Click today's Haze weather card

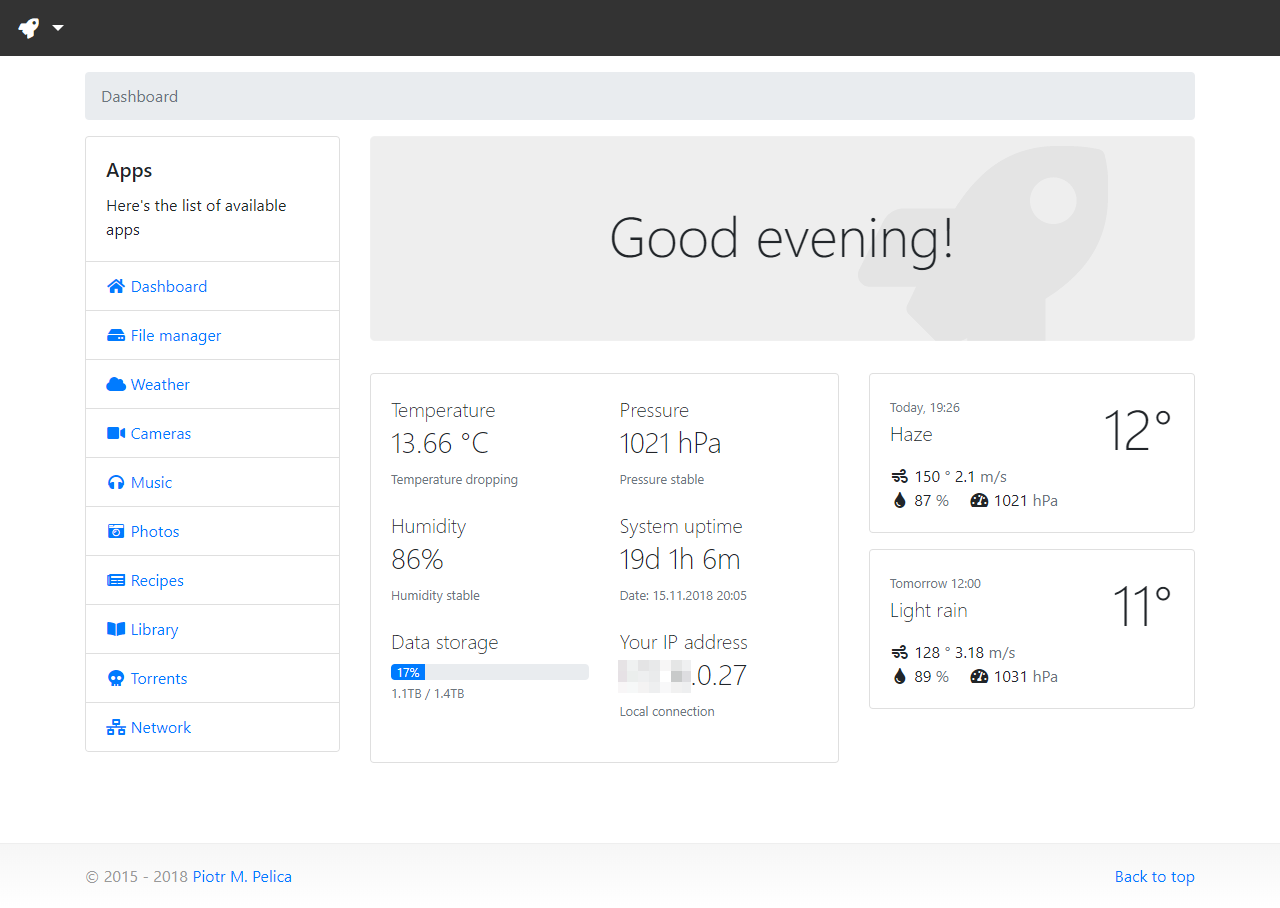coord(1031,453)
